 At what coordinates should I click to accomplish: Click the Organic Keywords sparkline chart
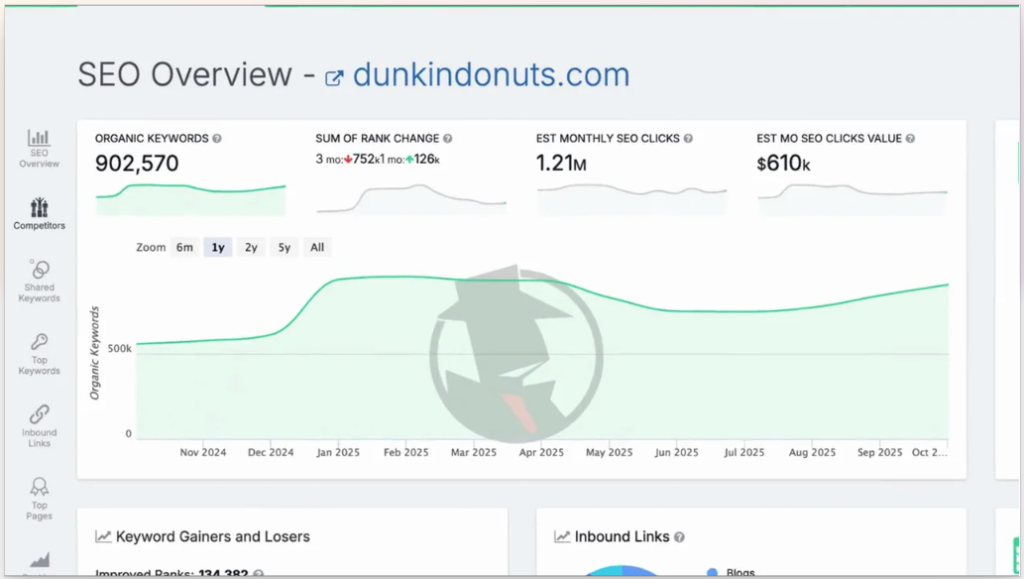(191, 200)
